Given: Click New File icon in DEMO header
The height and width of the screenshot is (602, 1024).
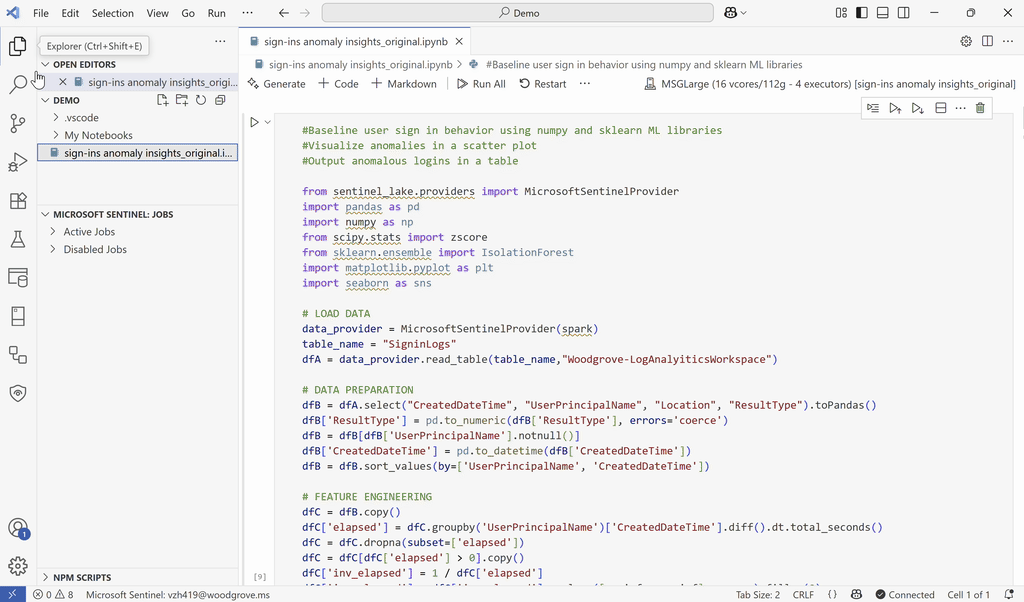Looking at the screenshot, I should point(163,100).
